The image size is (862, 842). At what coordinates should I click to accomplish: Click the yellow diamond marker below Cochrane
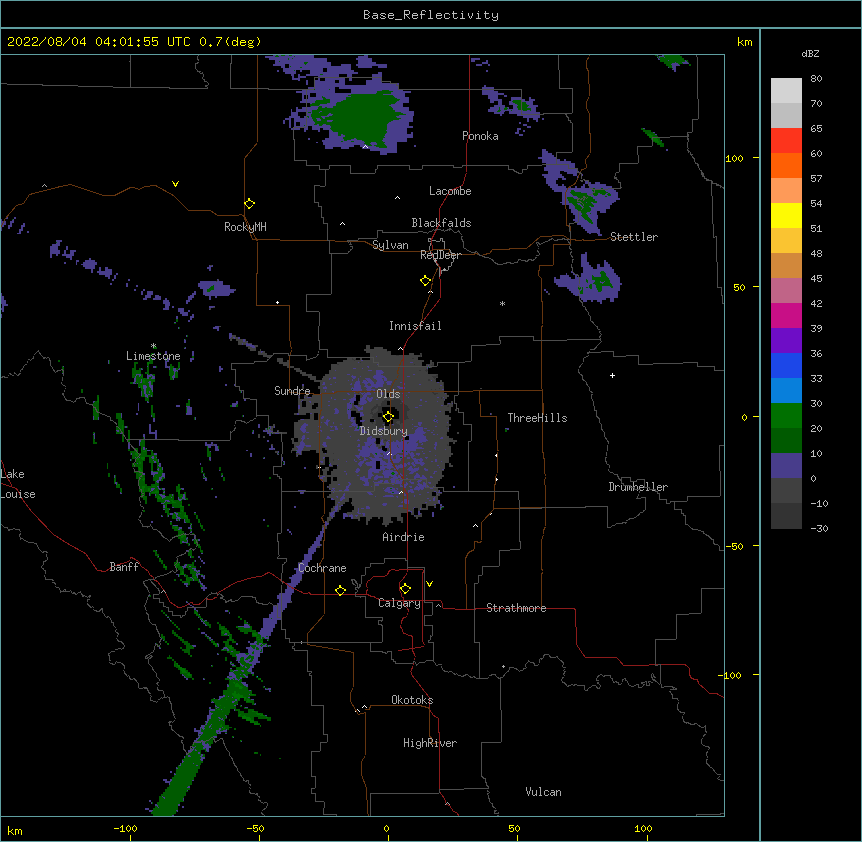point(340,590)
